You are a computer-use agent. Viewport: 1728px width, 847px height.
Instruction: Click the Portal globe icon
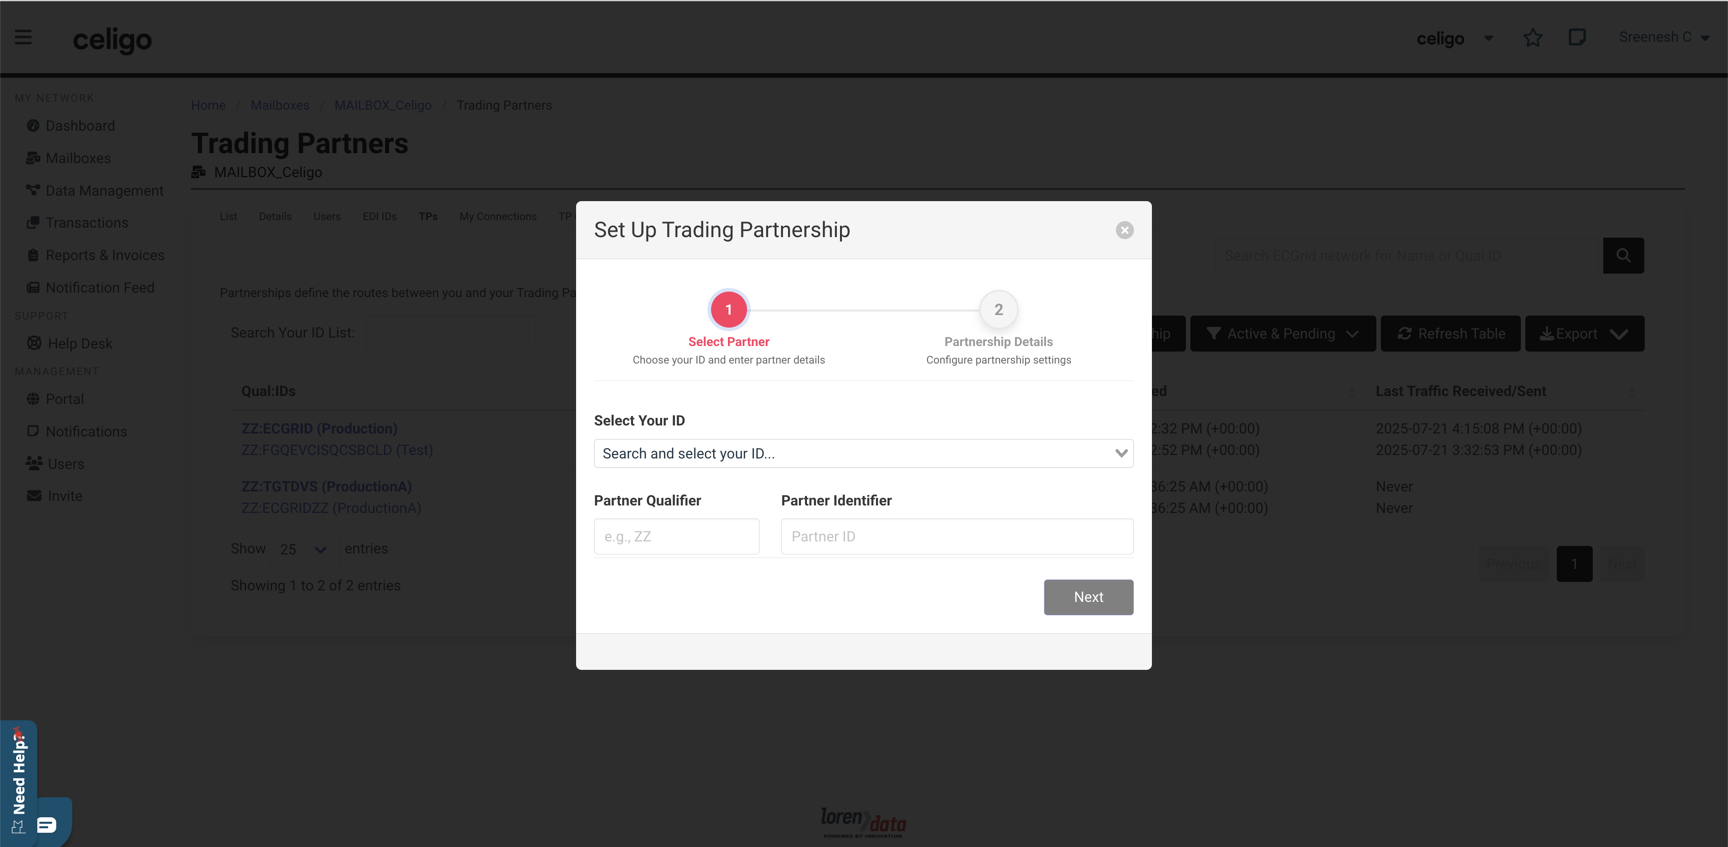click(33, 399)
